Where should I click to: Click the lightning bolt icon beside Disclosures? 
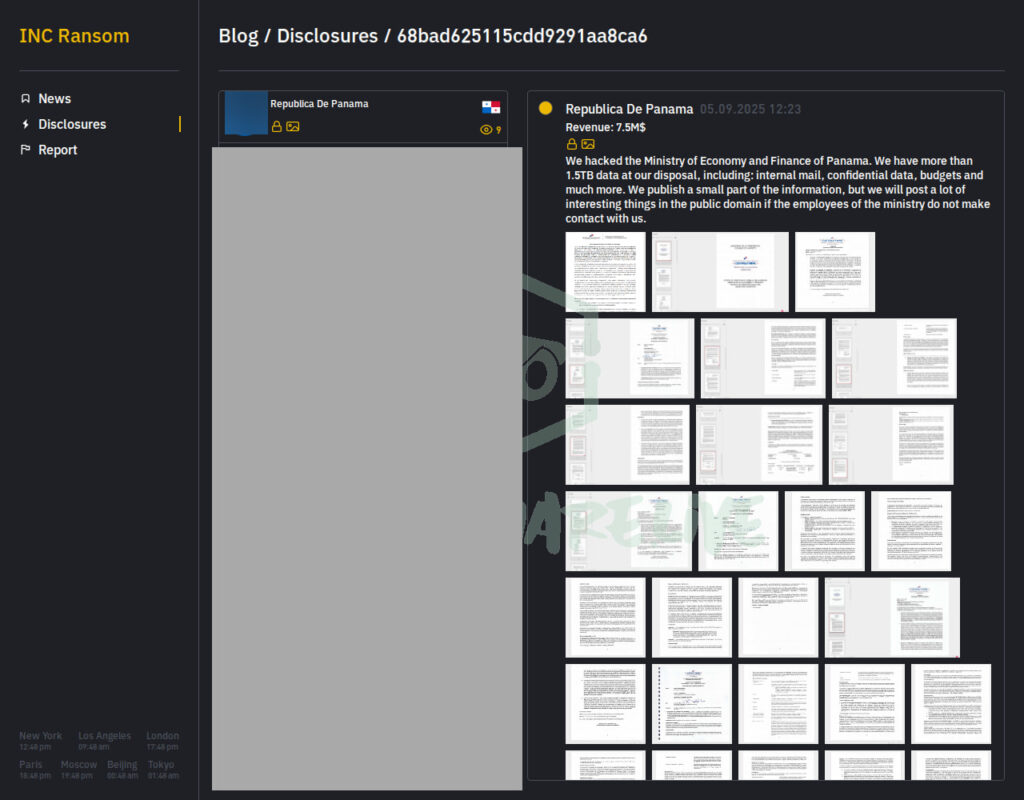point(25,124)
